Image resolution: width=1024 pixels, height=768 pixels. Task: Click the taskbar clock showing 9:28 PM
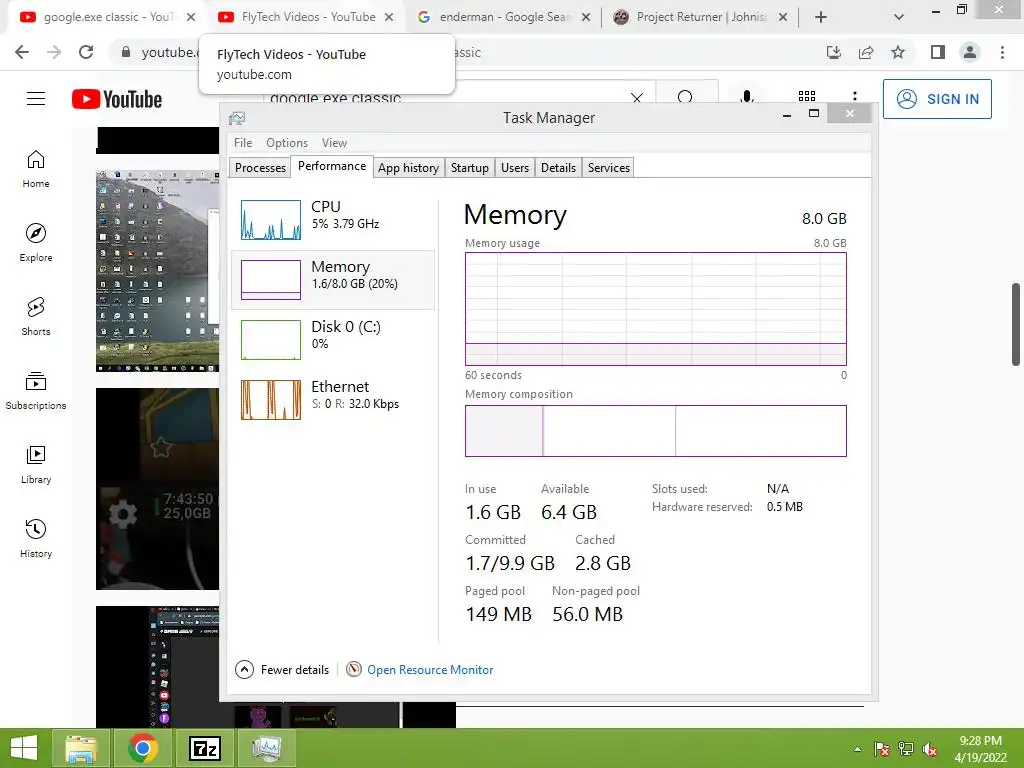point(980,749)
